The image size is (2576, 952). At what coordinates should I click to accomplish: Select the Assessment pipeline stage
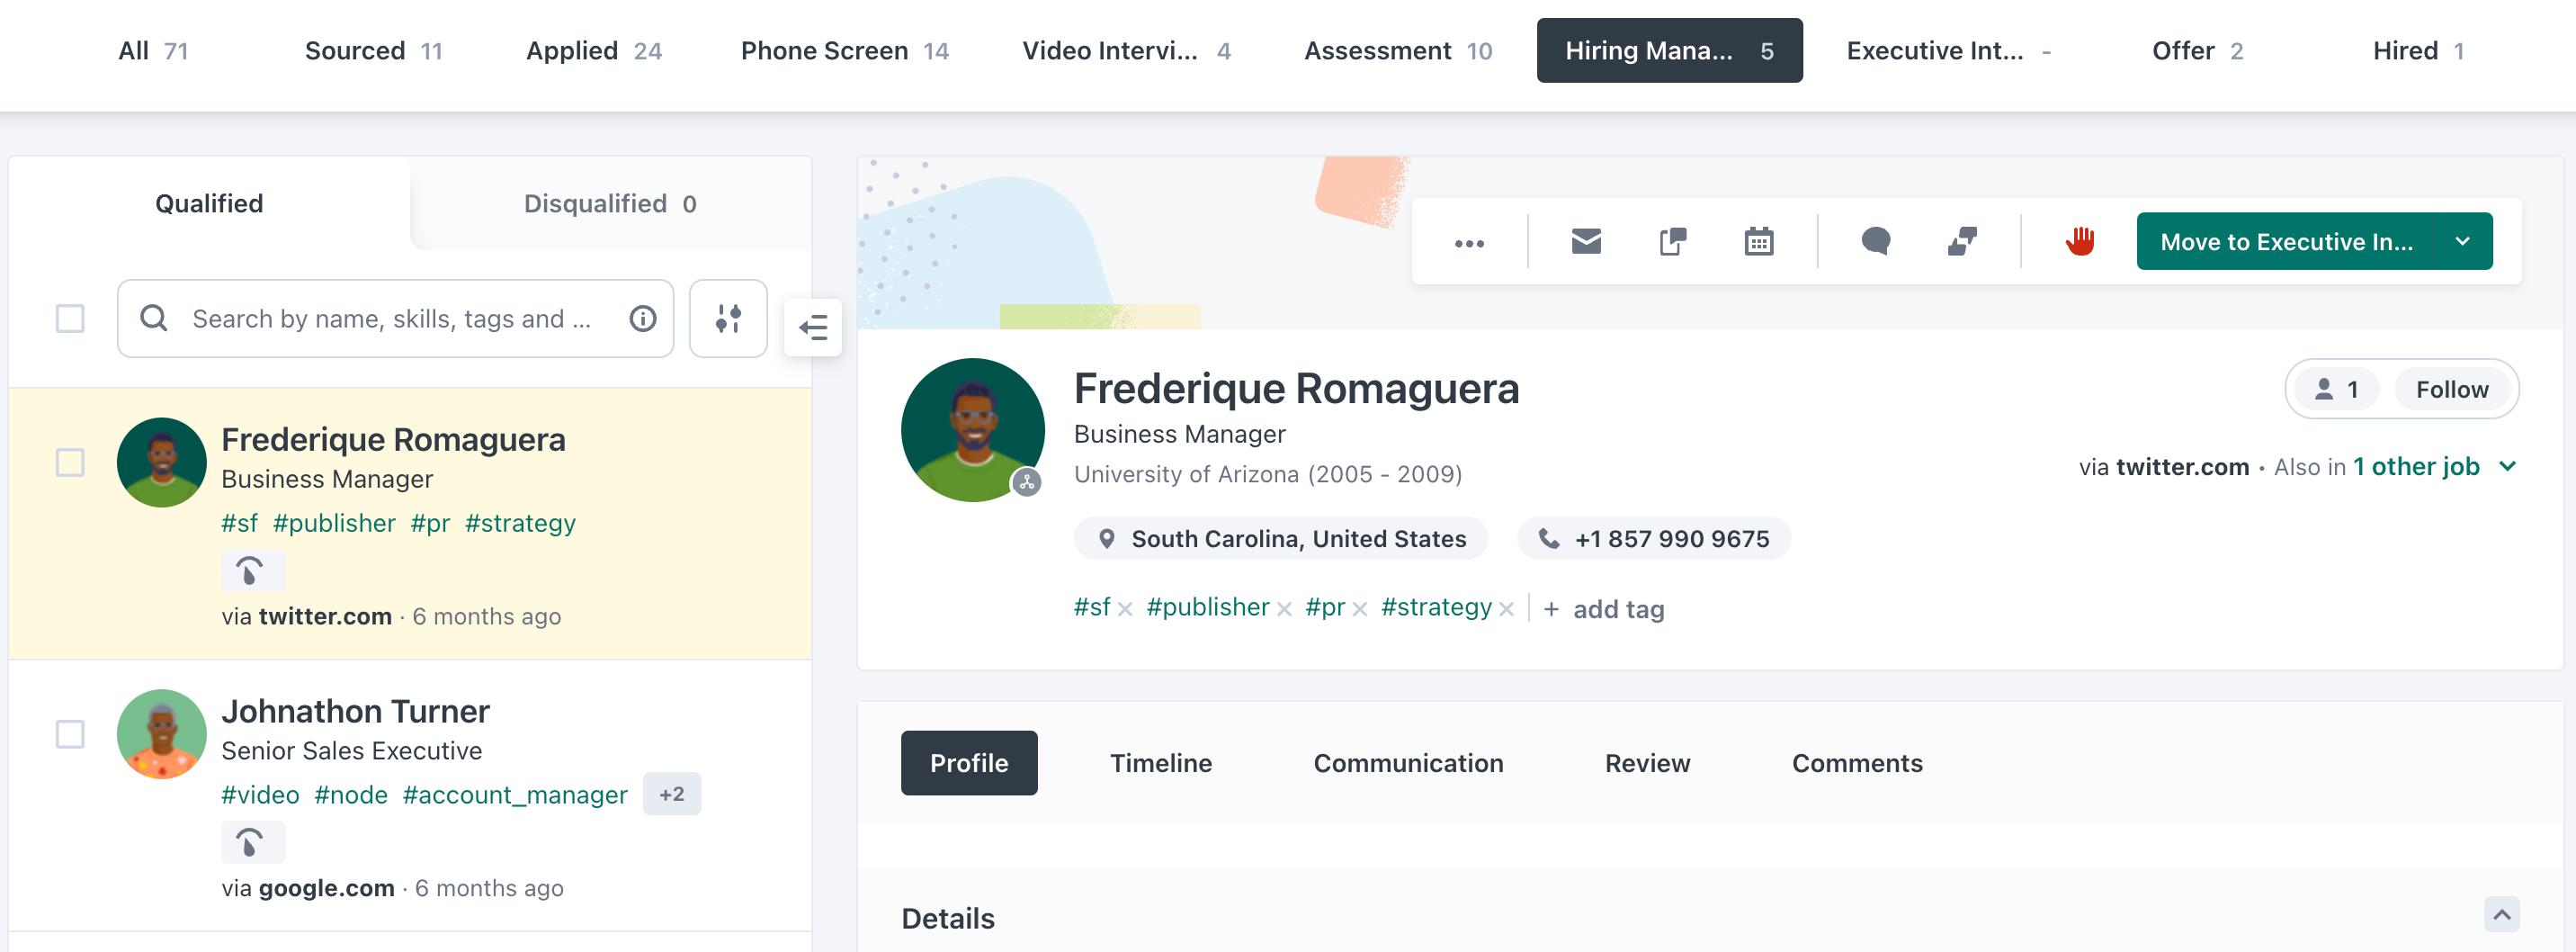coord(1397,50)
